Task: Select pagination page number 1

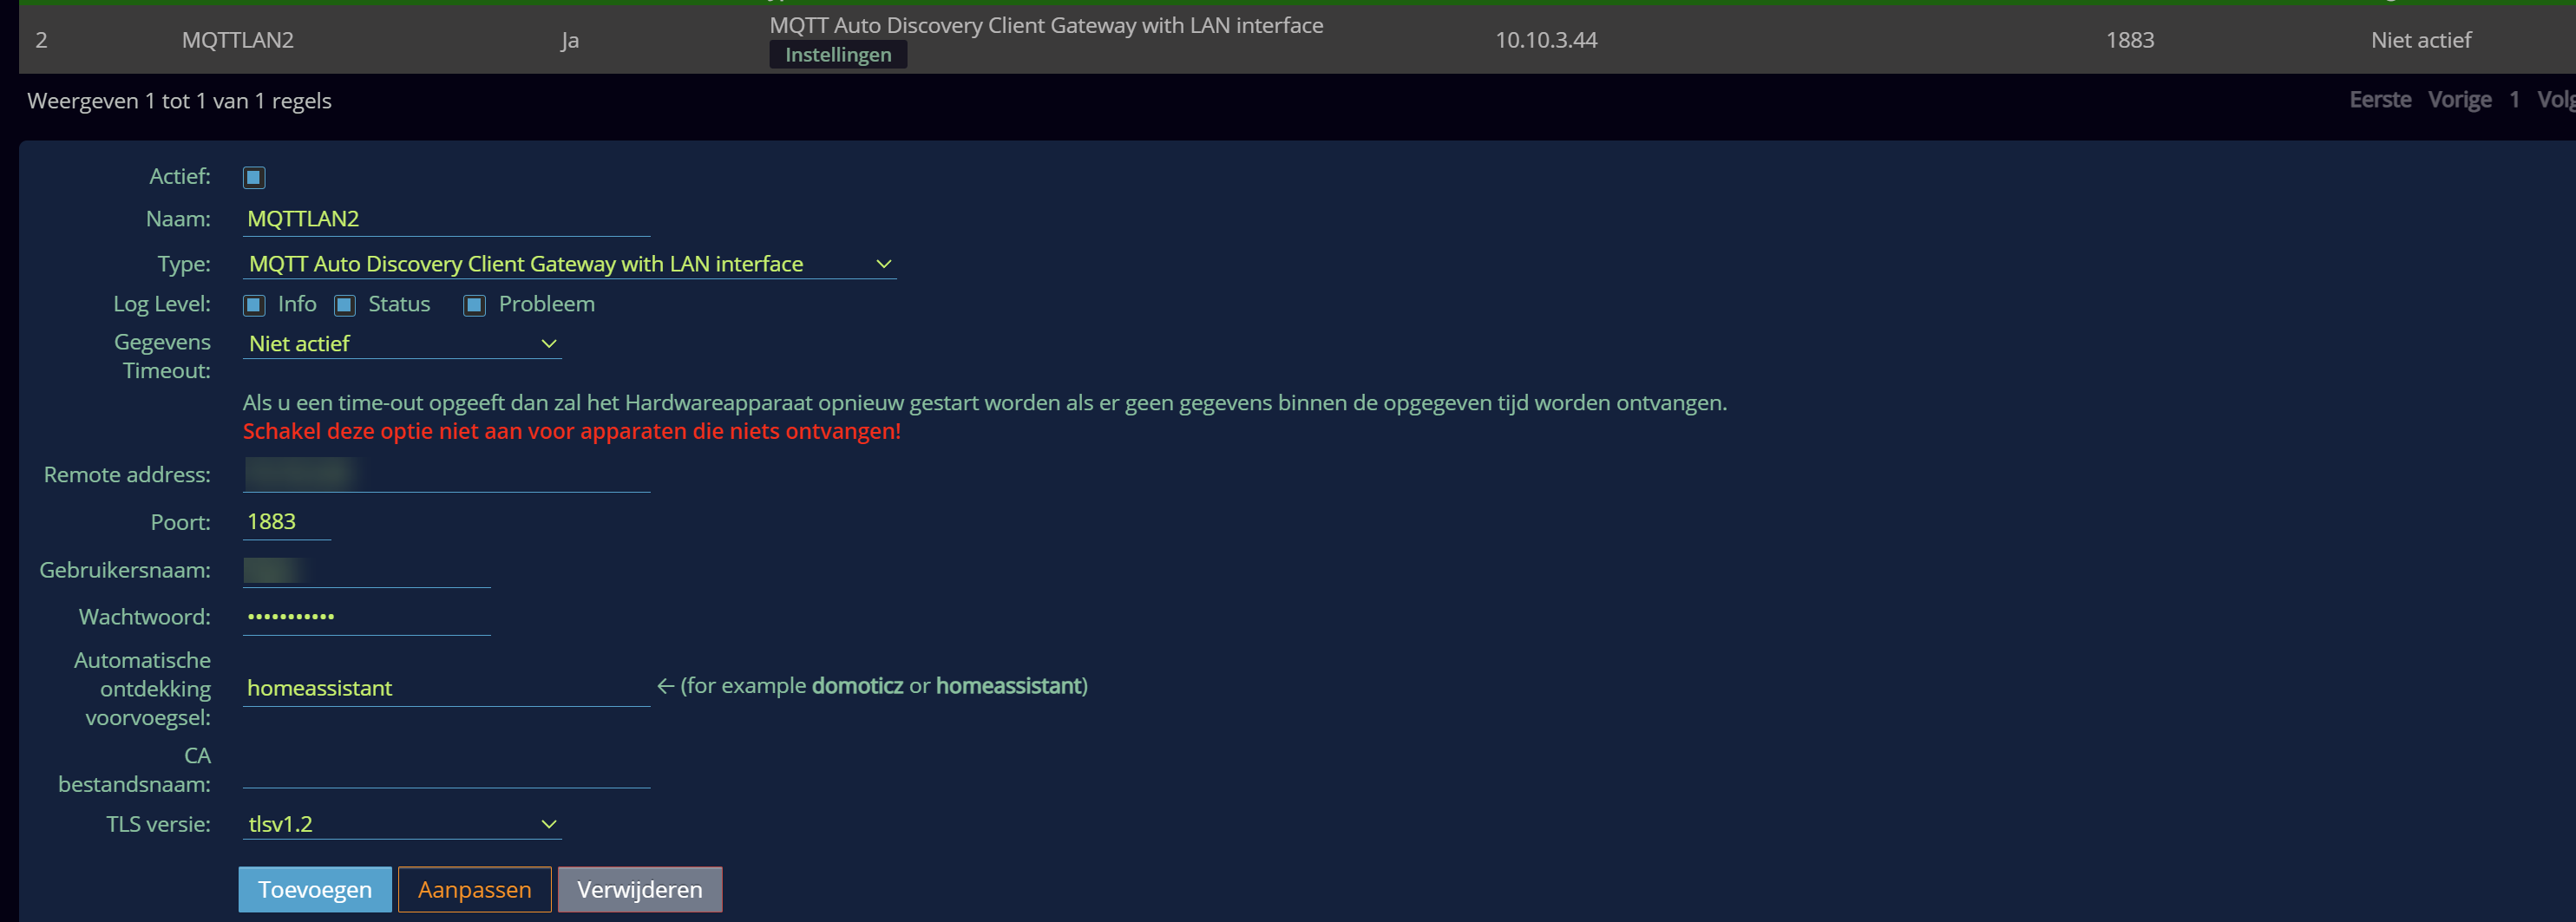Action: coord(2515,99)
